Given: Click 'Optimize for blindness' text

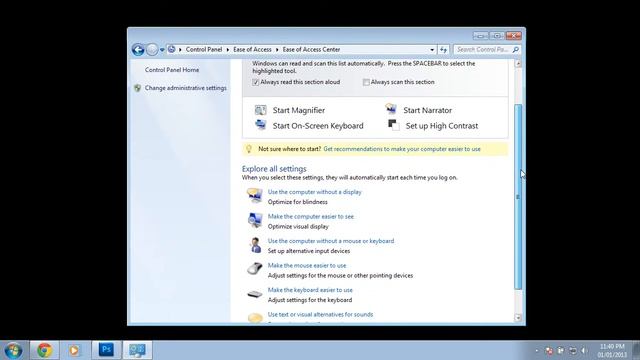Looking at the screenshot, I should coord(298,202).
